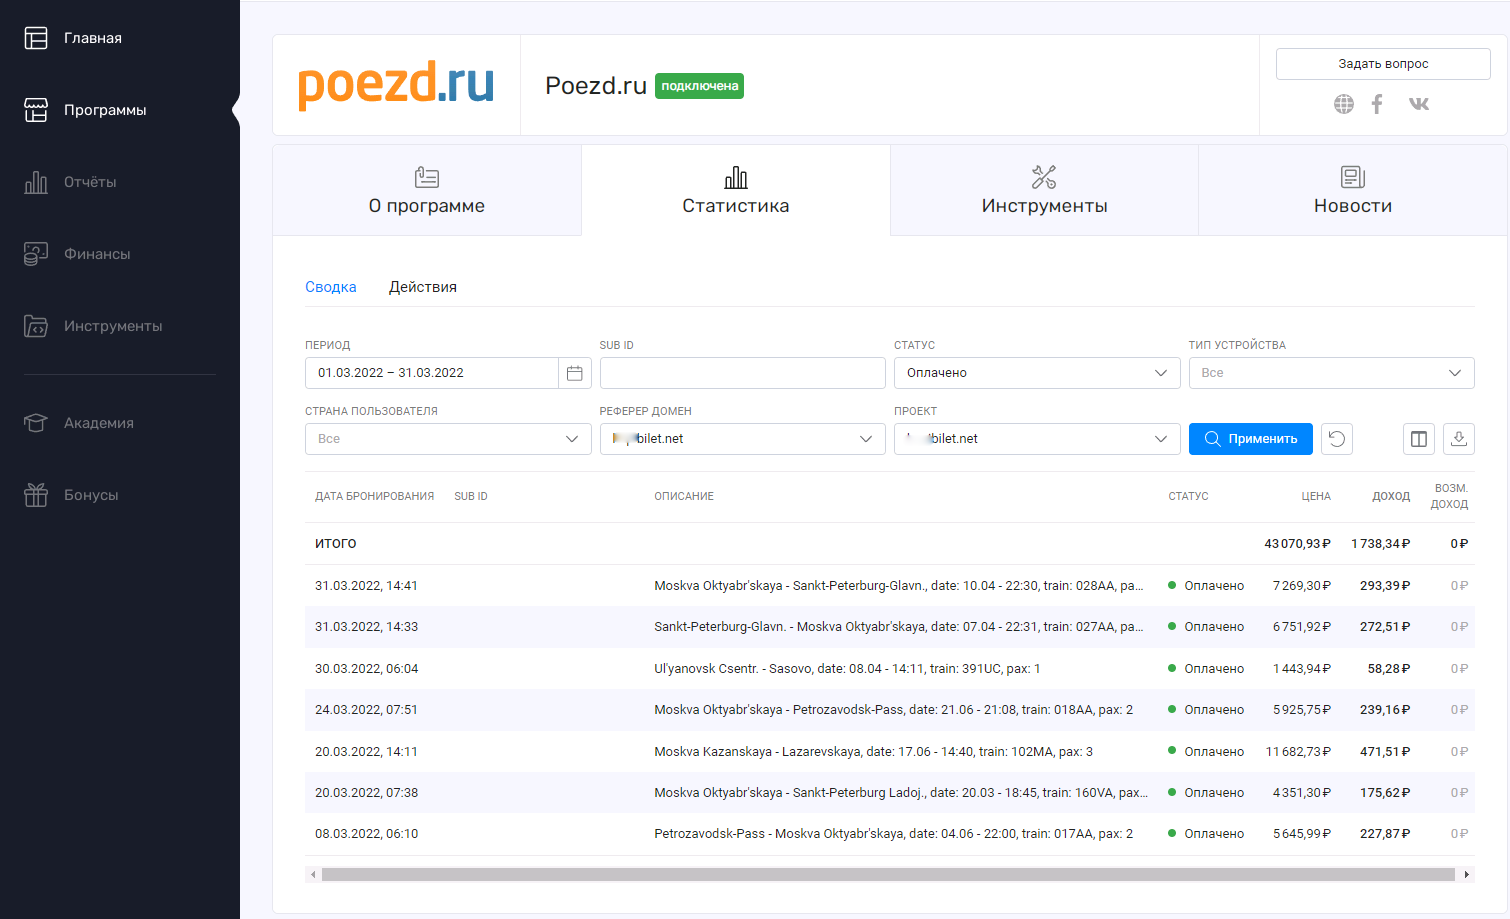This screenshot has width=1510, height=919.
Task: Click the О программе tab icon
Action: (x=427, y=177)
